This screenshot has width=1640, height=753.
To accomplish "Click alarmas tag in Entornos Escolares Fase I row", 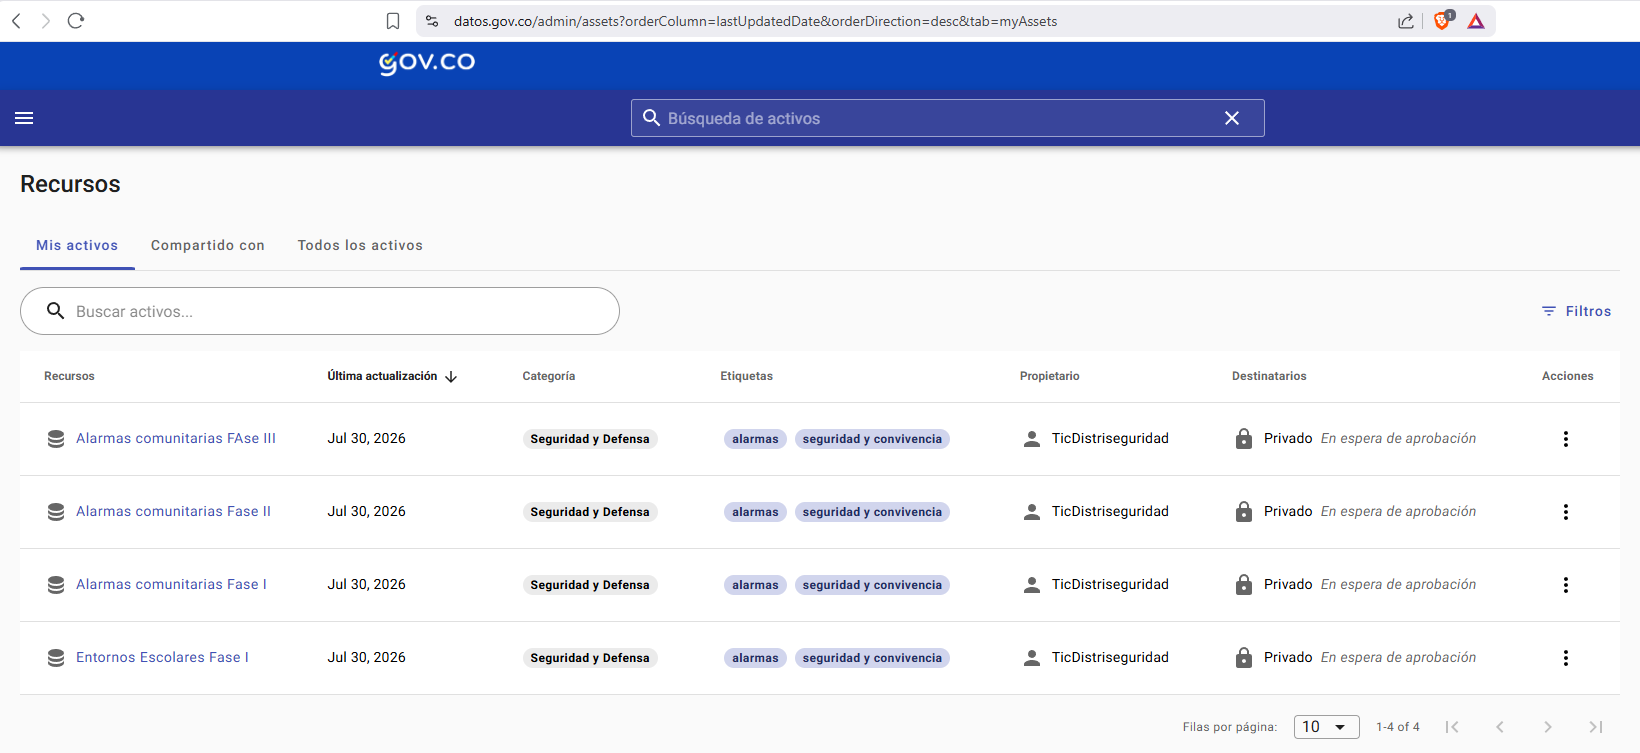I will pyautogui.click(x=755, y=658).
